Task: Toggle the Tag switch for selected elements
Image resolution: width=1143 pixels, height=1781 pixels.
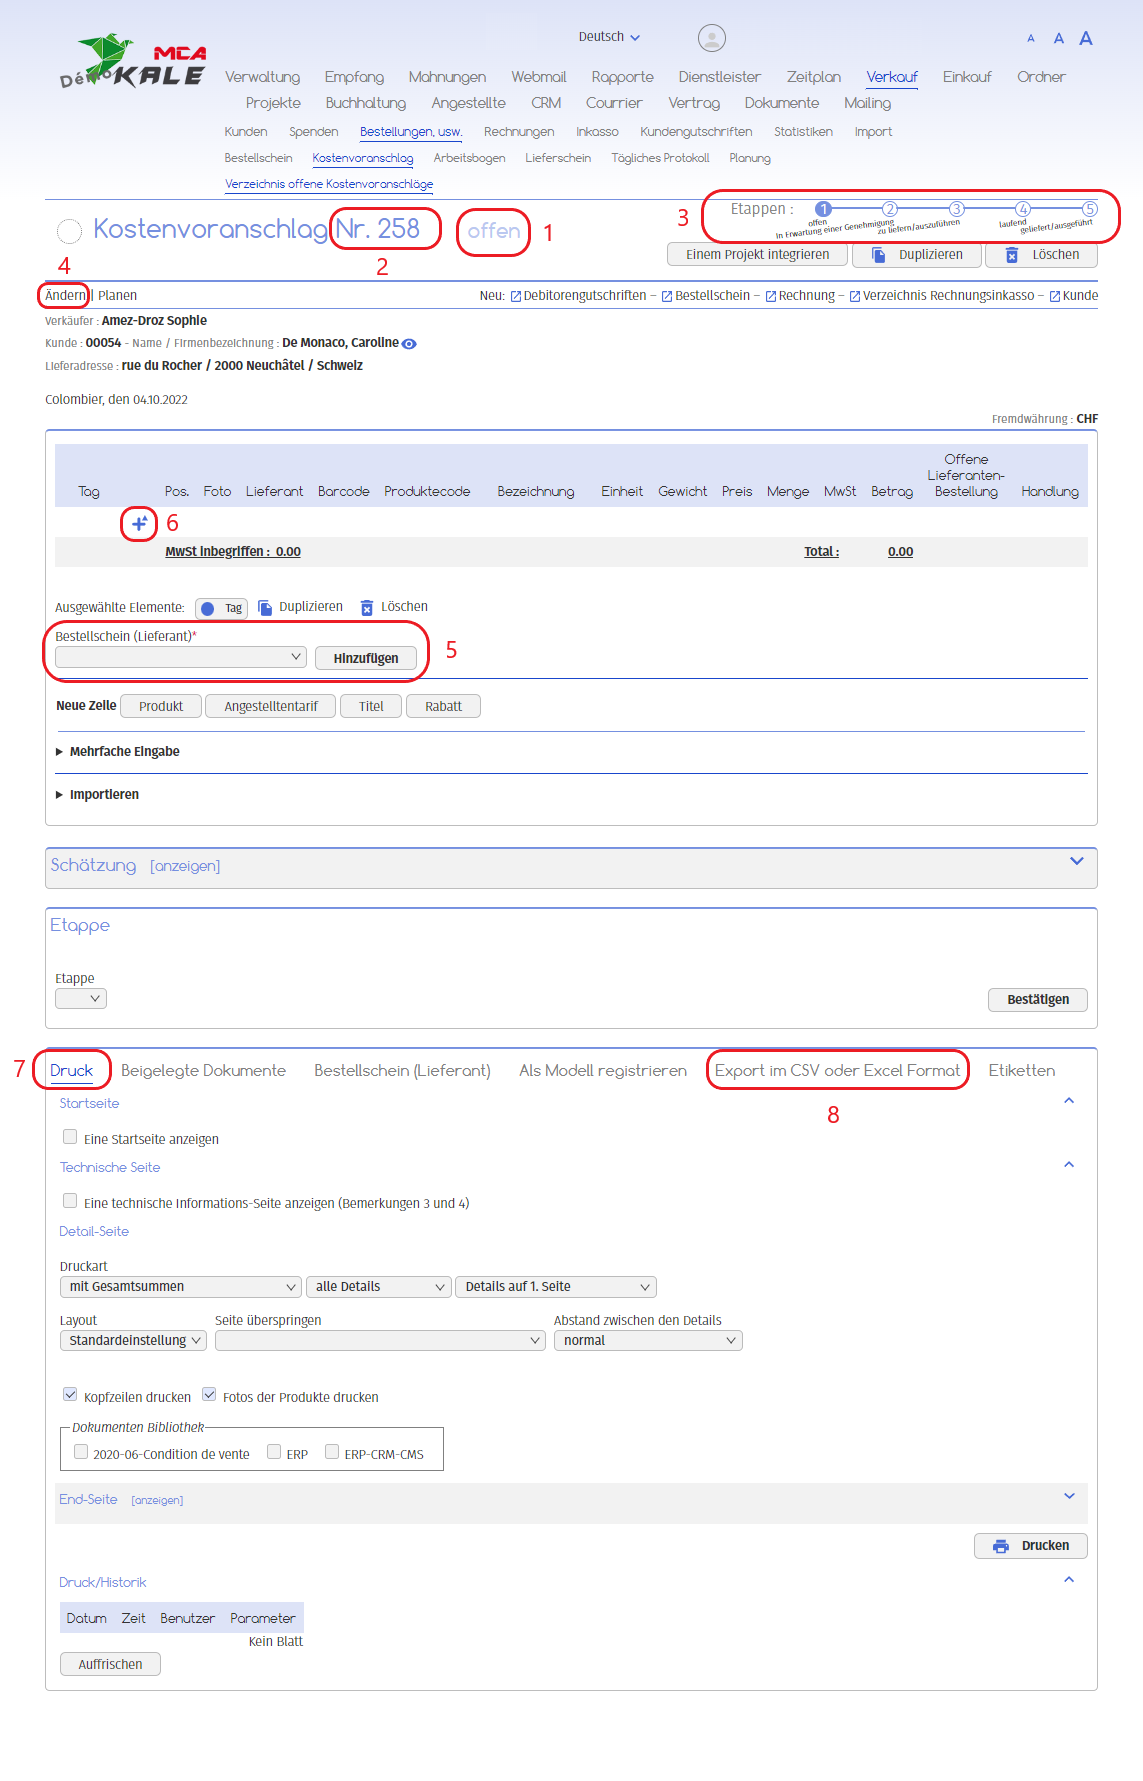Action: 221,608
